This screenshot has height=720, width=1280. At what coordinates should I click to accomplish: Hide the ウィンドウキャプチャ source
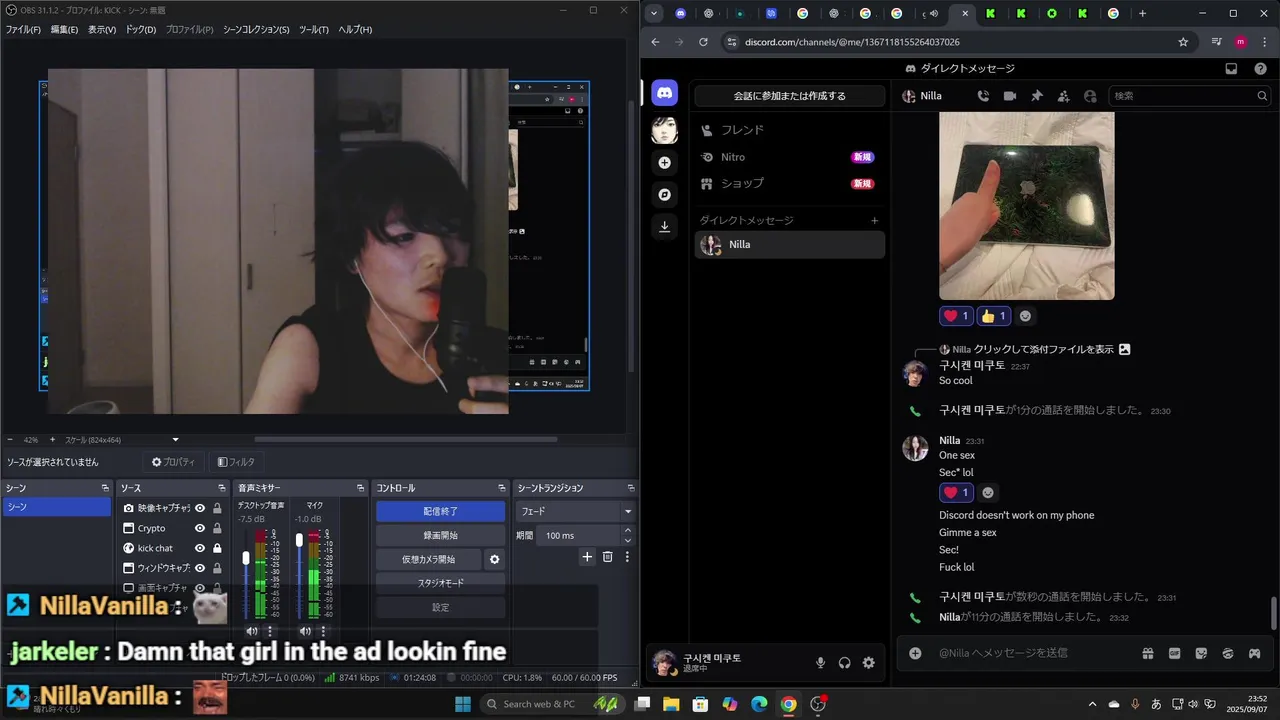pos(200,568)
